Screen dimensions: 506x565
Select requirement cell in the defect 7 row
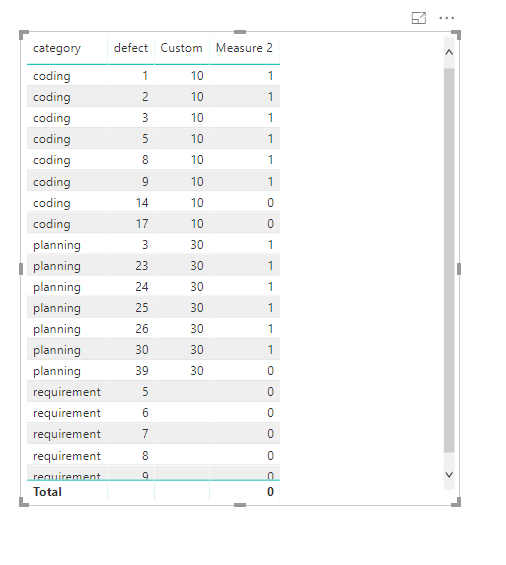(67, 434)
